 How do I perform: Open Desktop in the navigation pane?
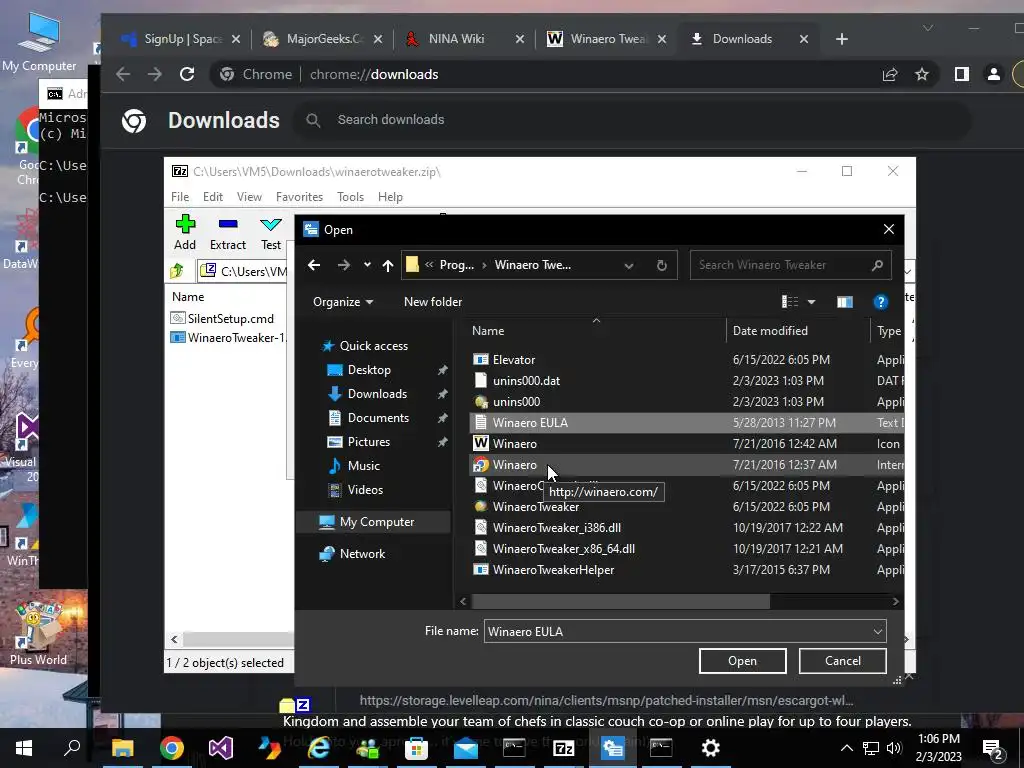pyautogui.click(x=369, y=370)
